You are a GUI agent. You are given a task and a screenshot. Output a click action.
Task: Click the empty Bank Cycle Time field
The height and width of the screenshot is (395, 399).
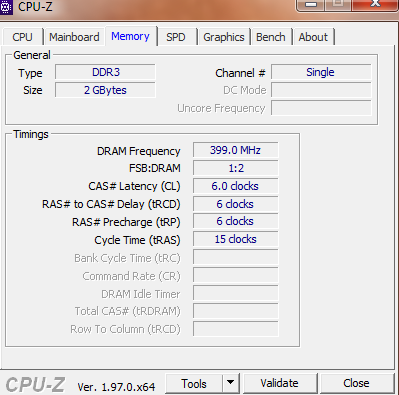coord(236,257)
